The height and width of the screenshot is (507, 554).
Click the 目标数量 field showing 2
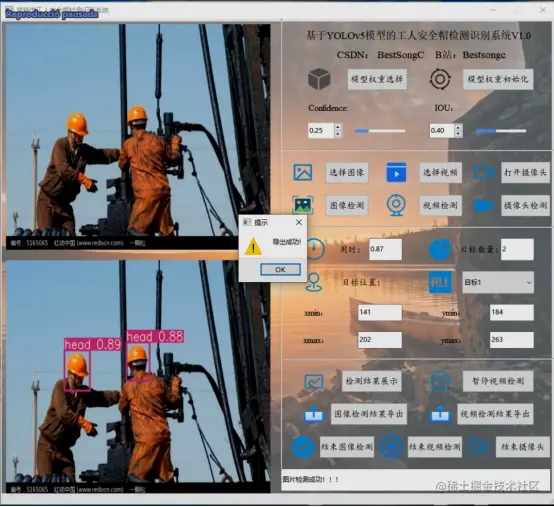pyautogui.click(x=517, y=249)
